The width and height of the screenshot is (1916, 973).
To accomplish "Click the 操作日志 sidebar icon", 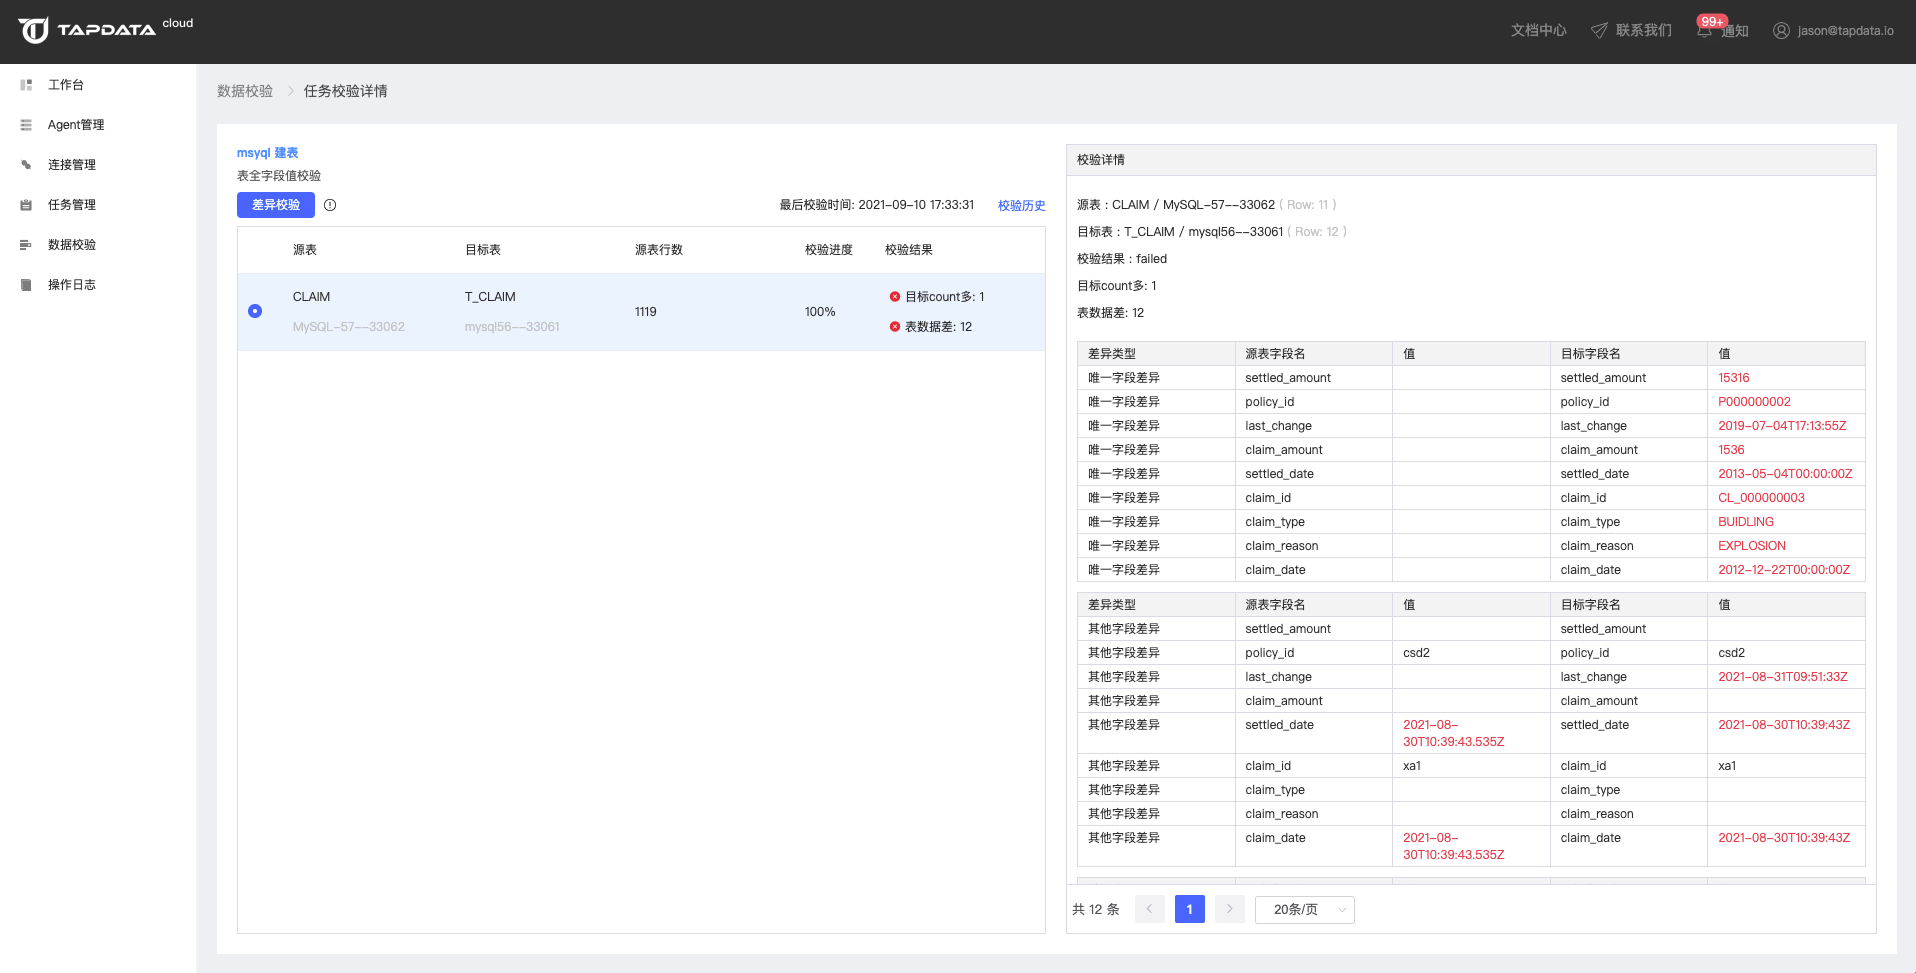I will pyautogui.click(x=26, y=285).
